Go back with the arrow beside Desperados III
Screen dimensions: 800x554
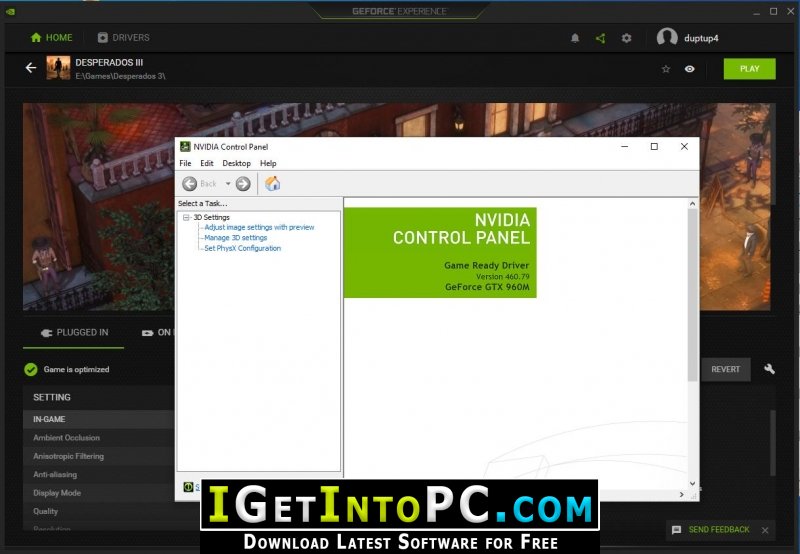(x=31, y=68)
